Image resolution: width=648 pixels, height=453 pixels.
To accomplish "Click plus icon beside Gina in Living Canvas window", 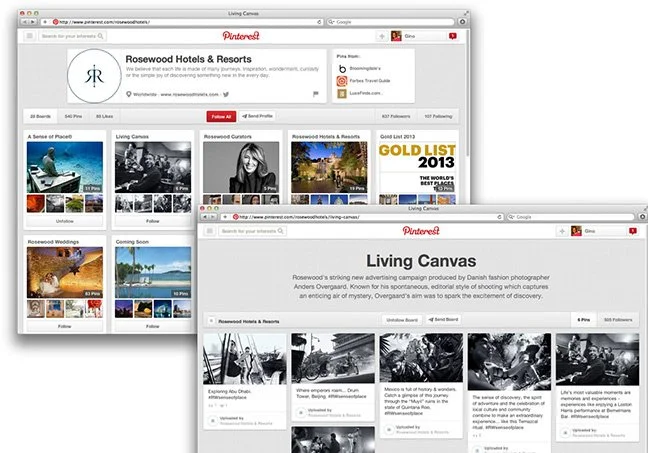I will point(562,231).
